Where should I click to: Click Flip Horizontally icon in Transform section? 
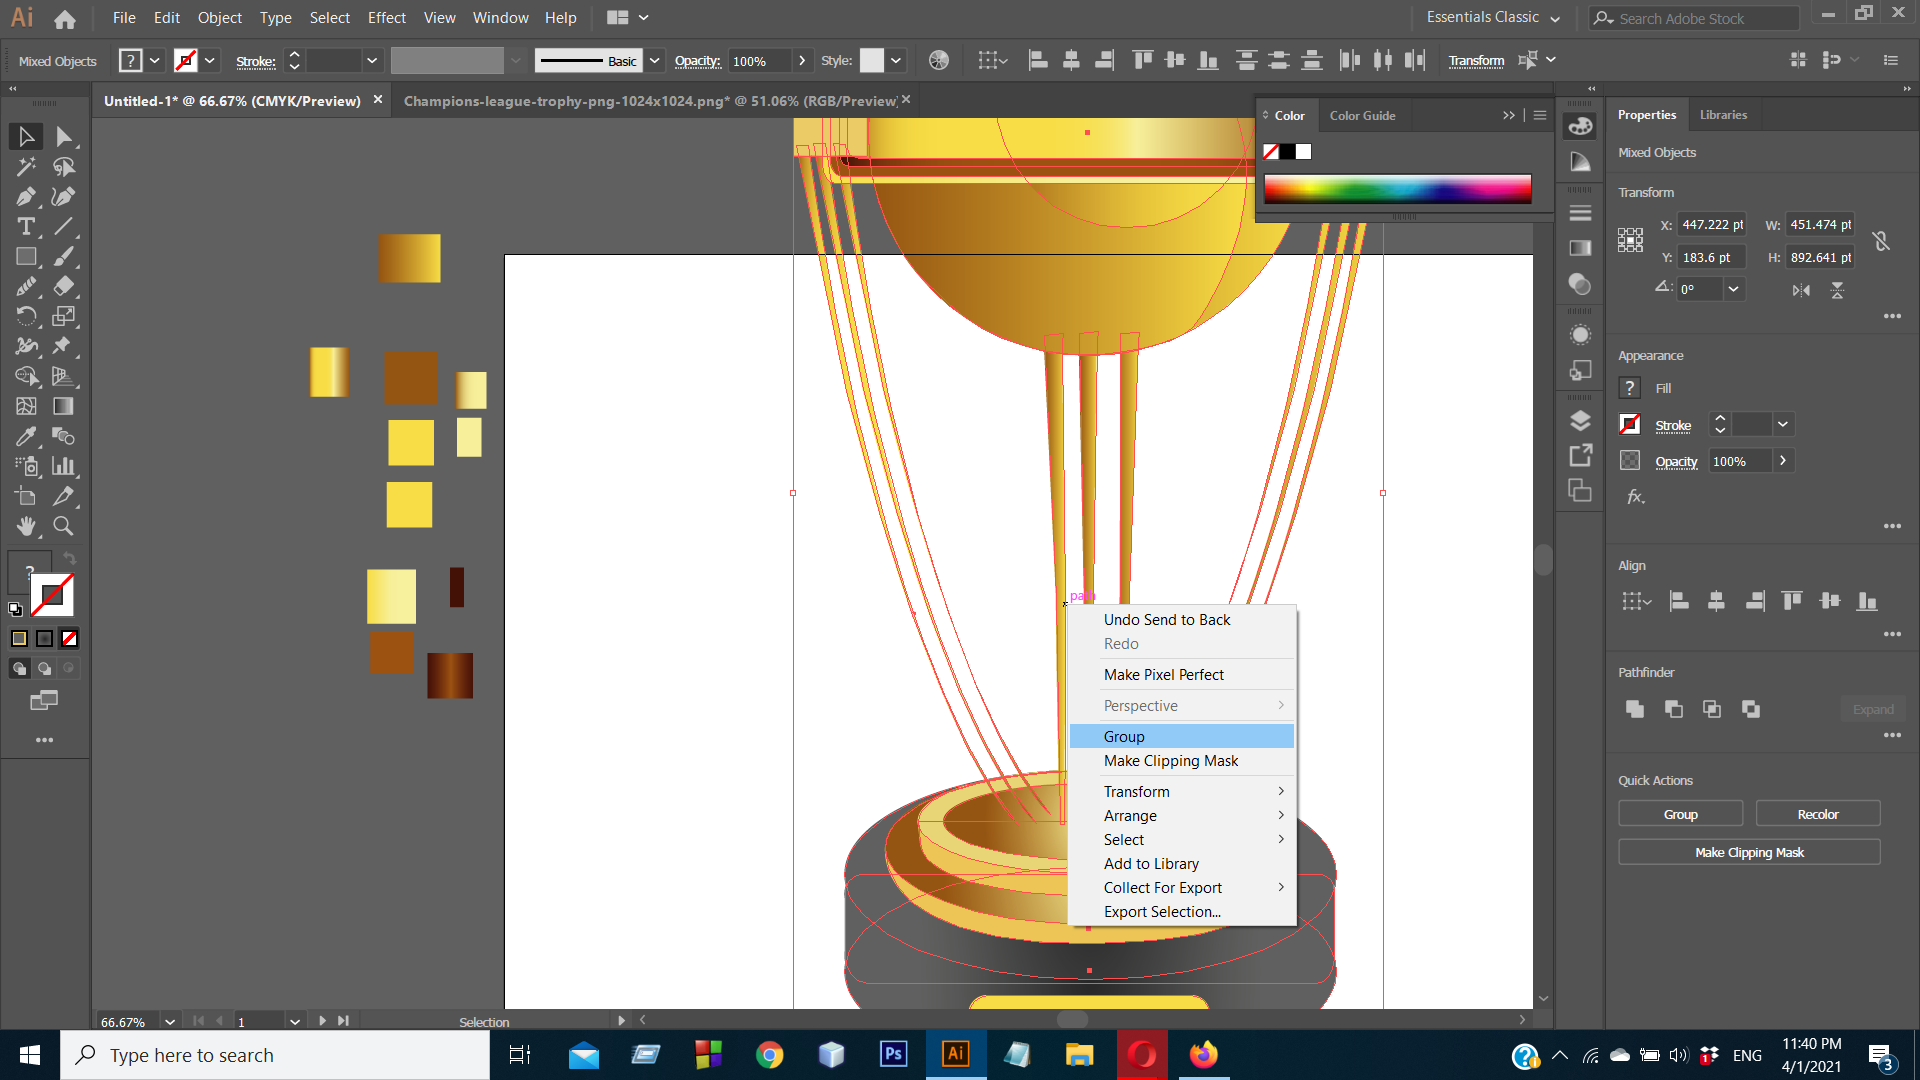(x=1801, y=290)
